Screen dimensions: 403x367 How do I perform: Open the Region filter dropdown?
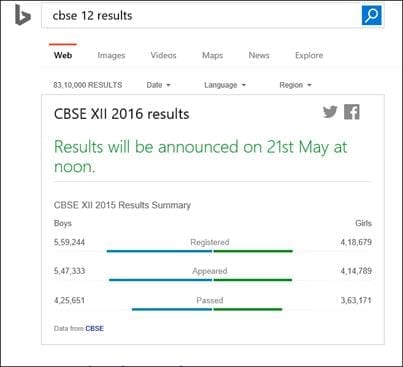(295, 85)
